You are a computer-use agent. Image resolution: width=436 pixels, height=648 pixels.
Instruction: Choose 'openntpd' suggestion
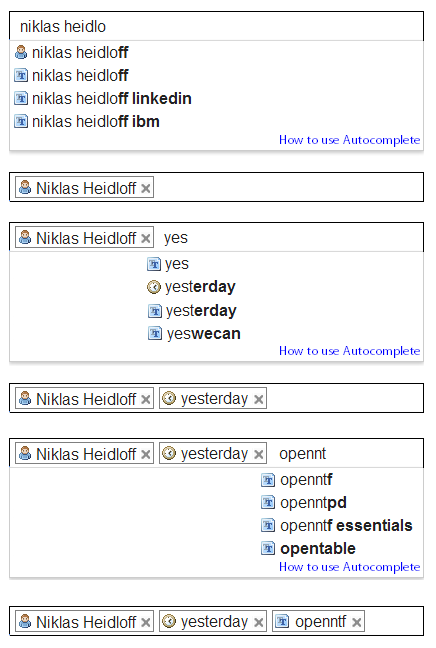tap(304, 503)
